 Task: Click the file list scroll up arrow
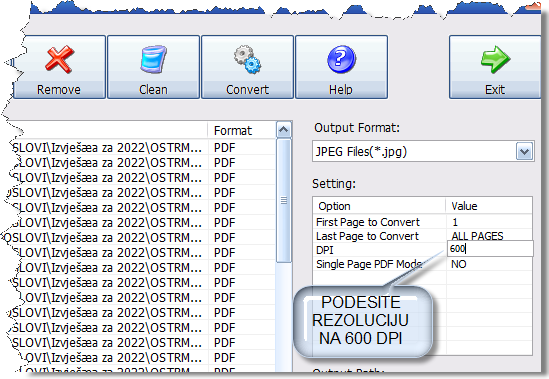click(x=284, y=130)
